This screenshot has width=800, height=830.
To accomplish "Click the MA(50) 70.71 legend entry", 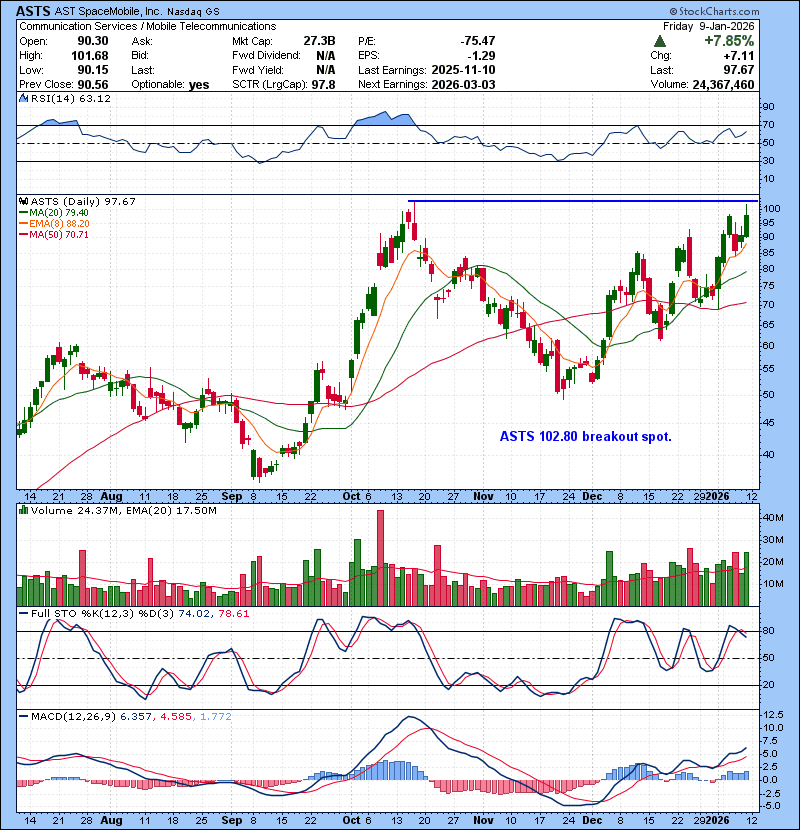I will [x=53, y=235].
